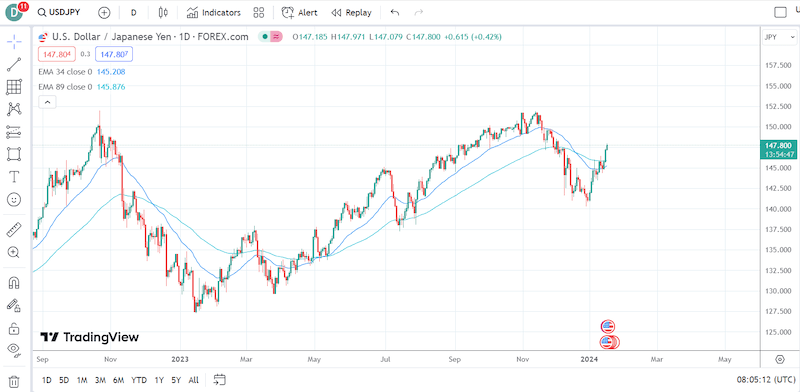Toggle lock all drawing tools
This screenshot has width=800, height=392.
(14, 328)
